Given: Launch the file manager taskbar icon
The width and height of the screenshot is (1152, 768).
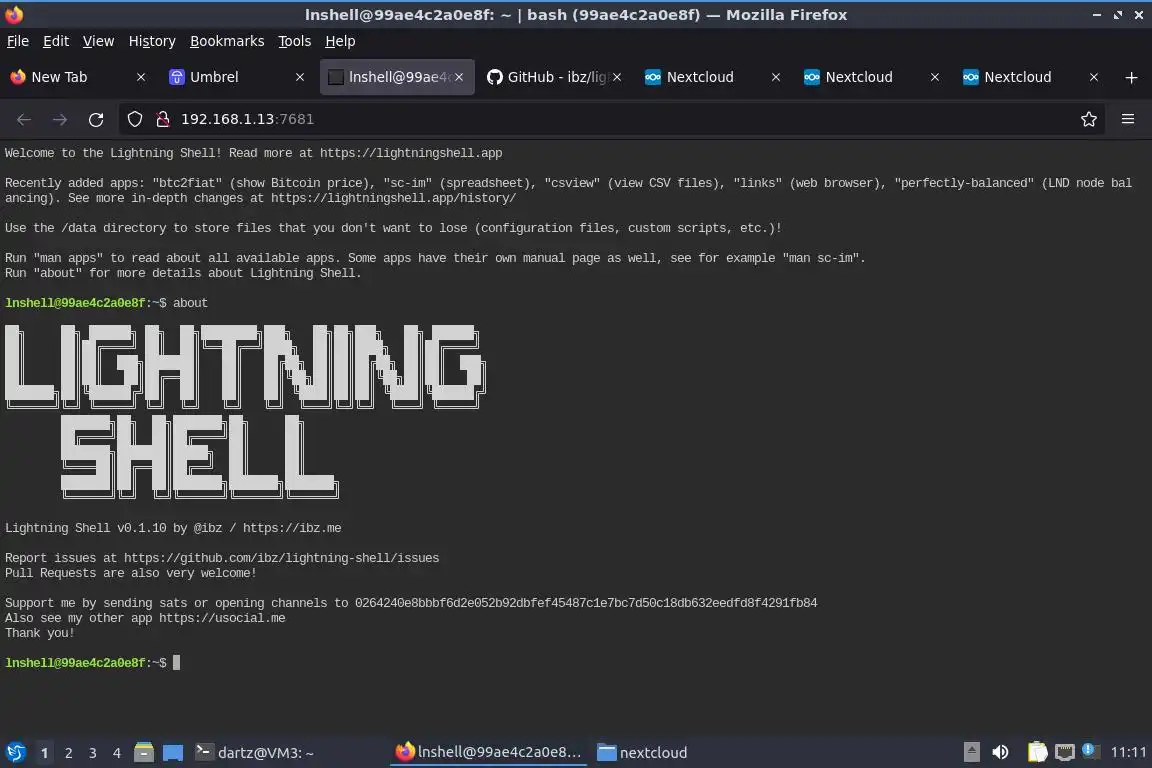Looking at the screenshot, I should [x=144, y=753].
